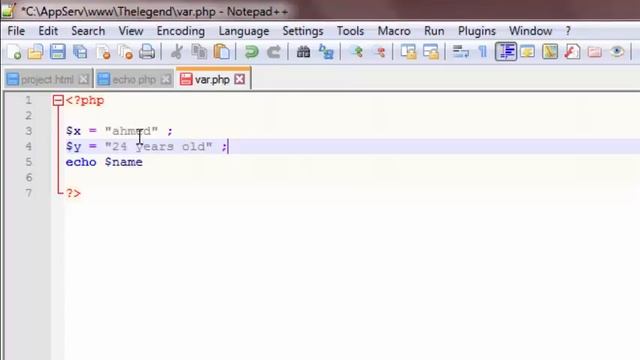Open the Macro menu

394,31
